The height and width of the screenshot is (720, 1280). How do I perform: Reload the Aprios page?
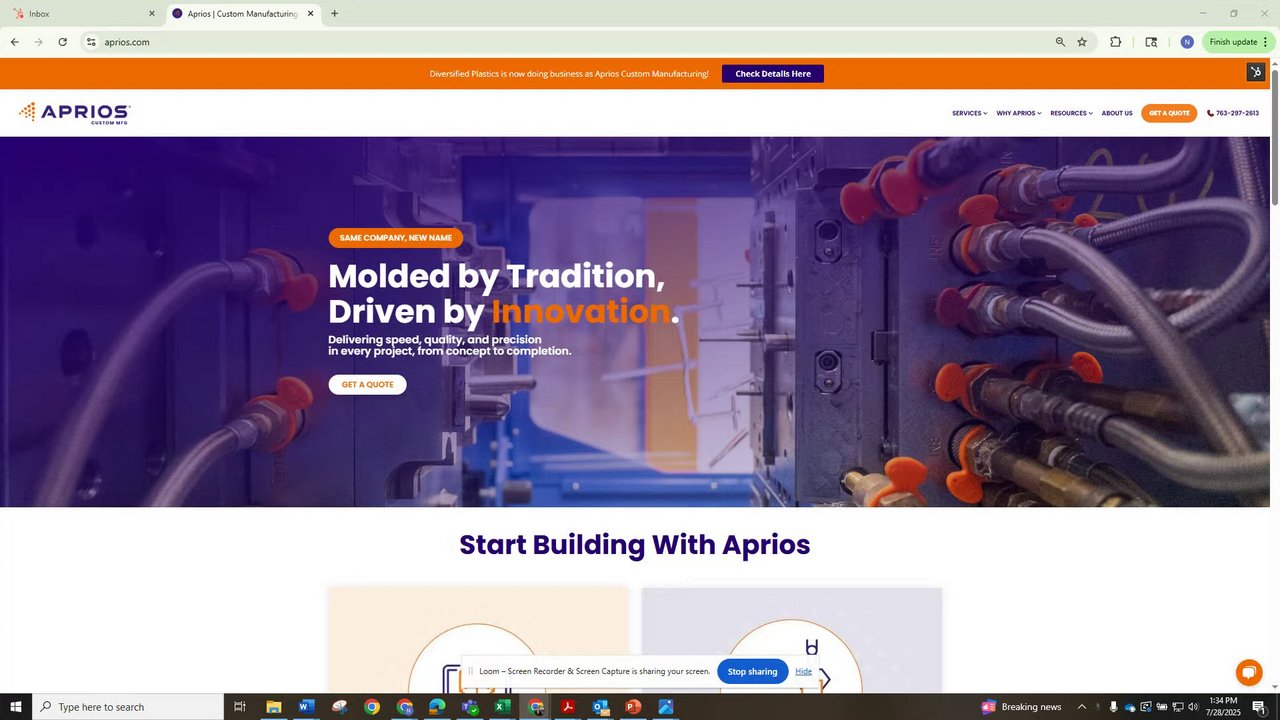[62, 42]
